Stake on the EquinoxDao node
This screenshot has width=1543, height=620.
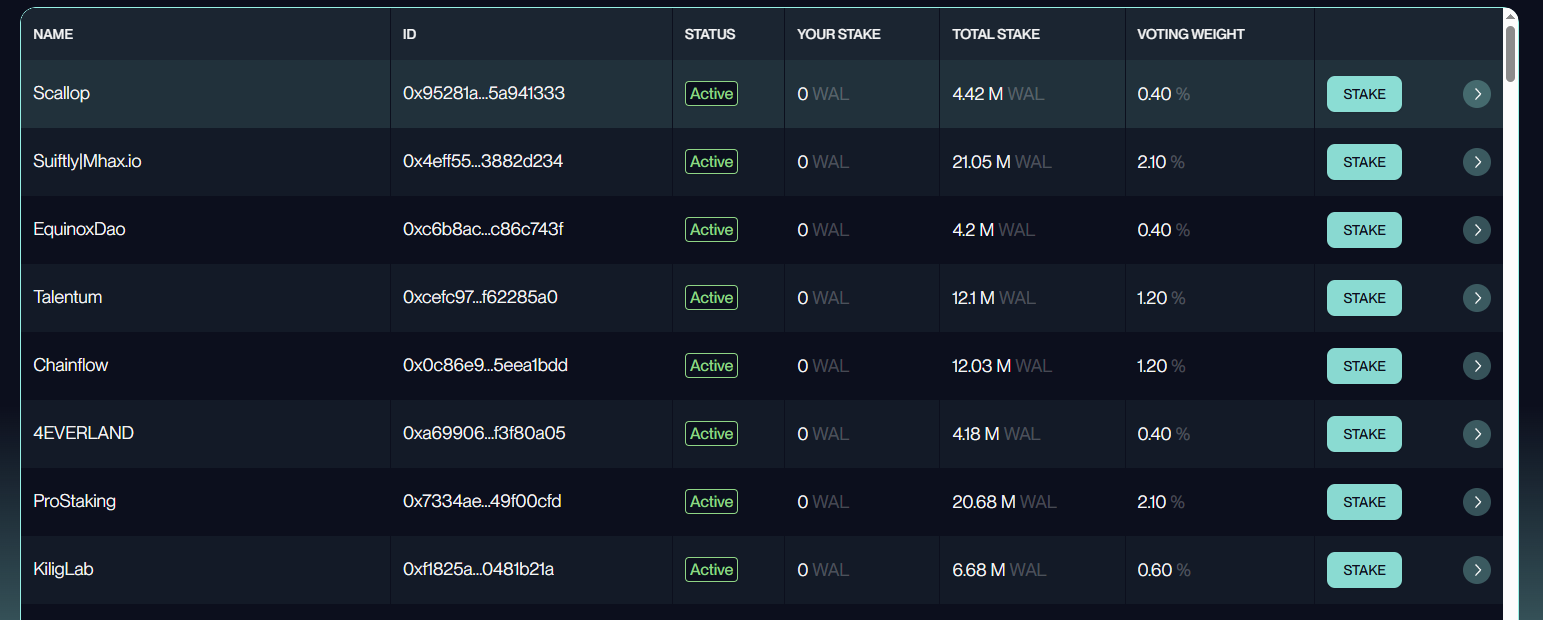point(1364,230)
